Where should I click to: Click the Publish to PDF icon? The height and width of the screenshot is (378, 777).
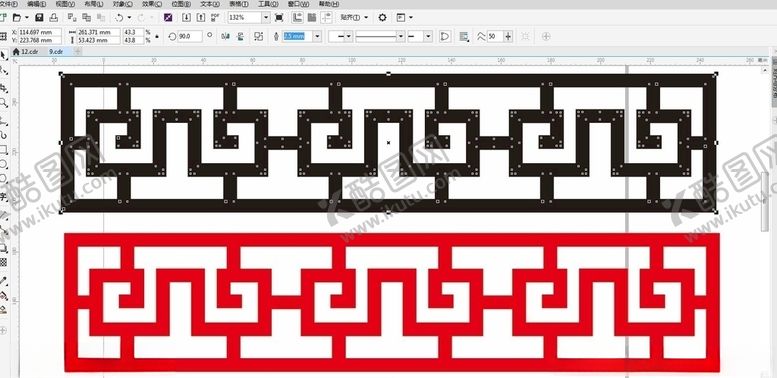(215, 17)
